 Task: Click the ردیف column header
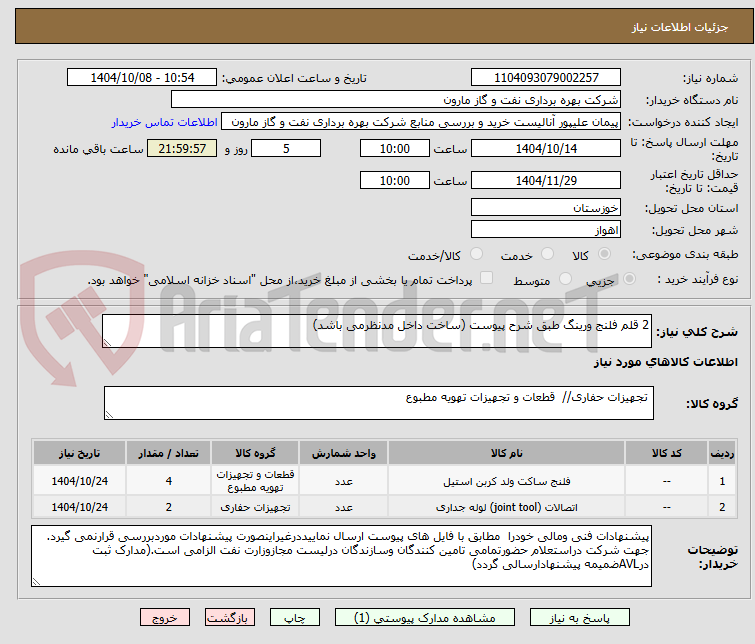(x=722, y=453)
